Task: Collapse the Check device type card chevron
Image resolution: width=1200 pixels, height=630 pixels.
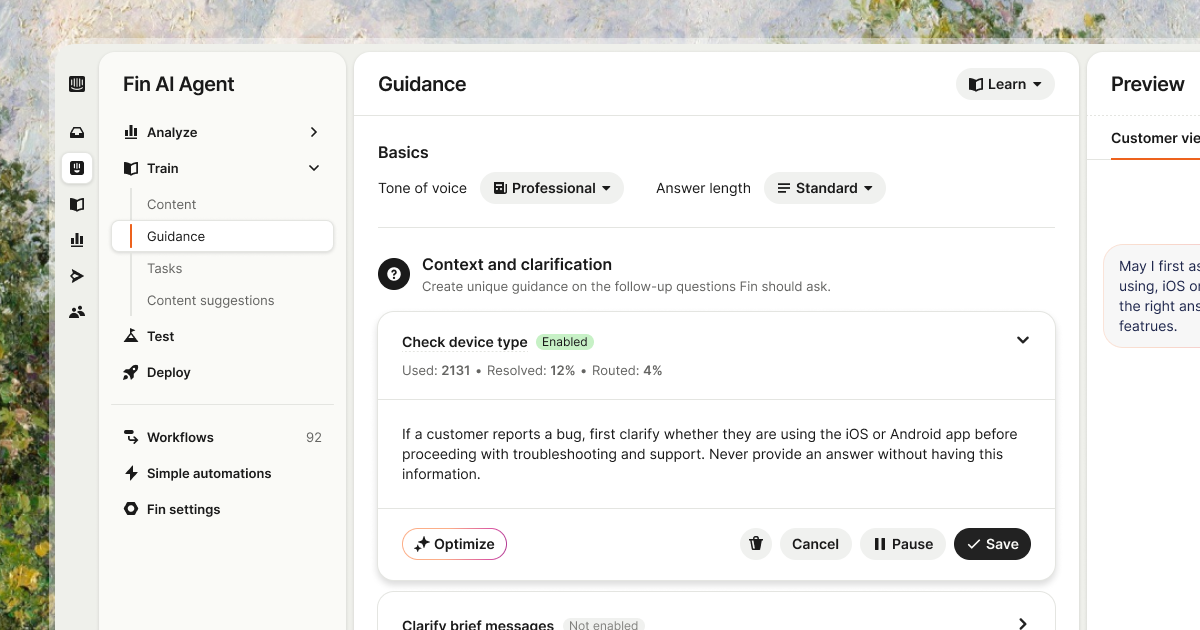Action: [x=1023, y=340]
